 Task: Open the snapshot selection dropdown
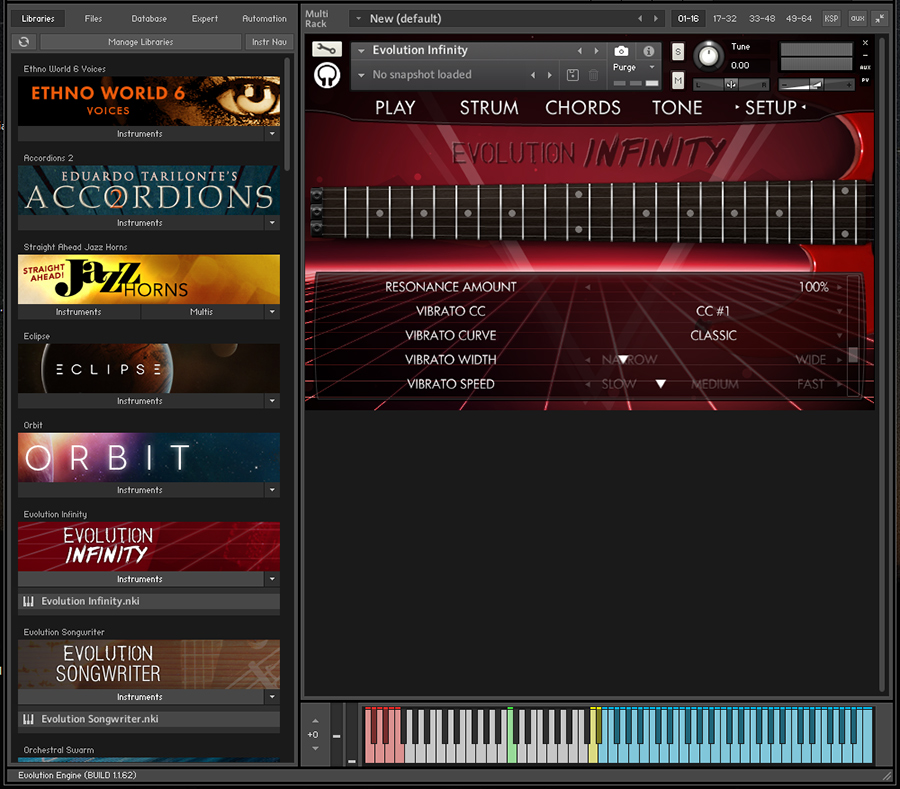(361, 75)
